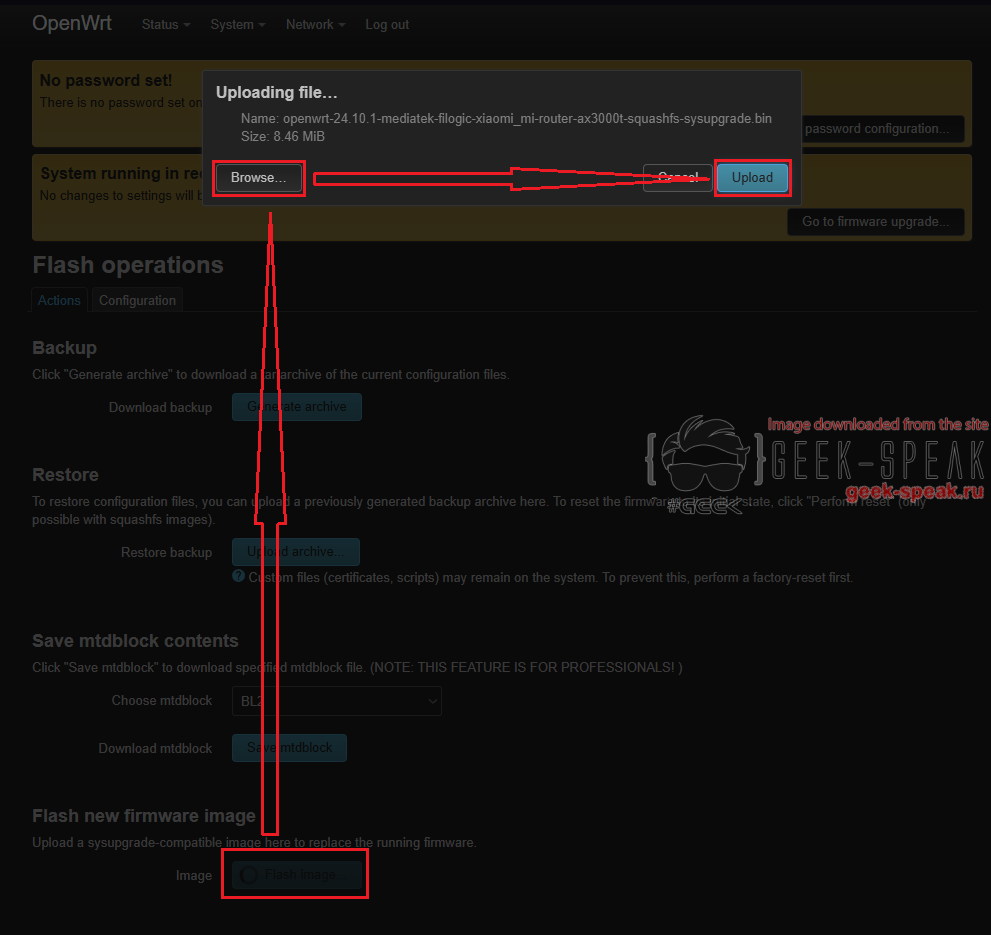Click the 'Backup' section heading
Viewport: 991px width, 935px height.
(x=64, y=348)
